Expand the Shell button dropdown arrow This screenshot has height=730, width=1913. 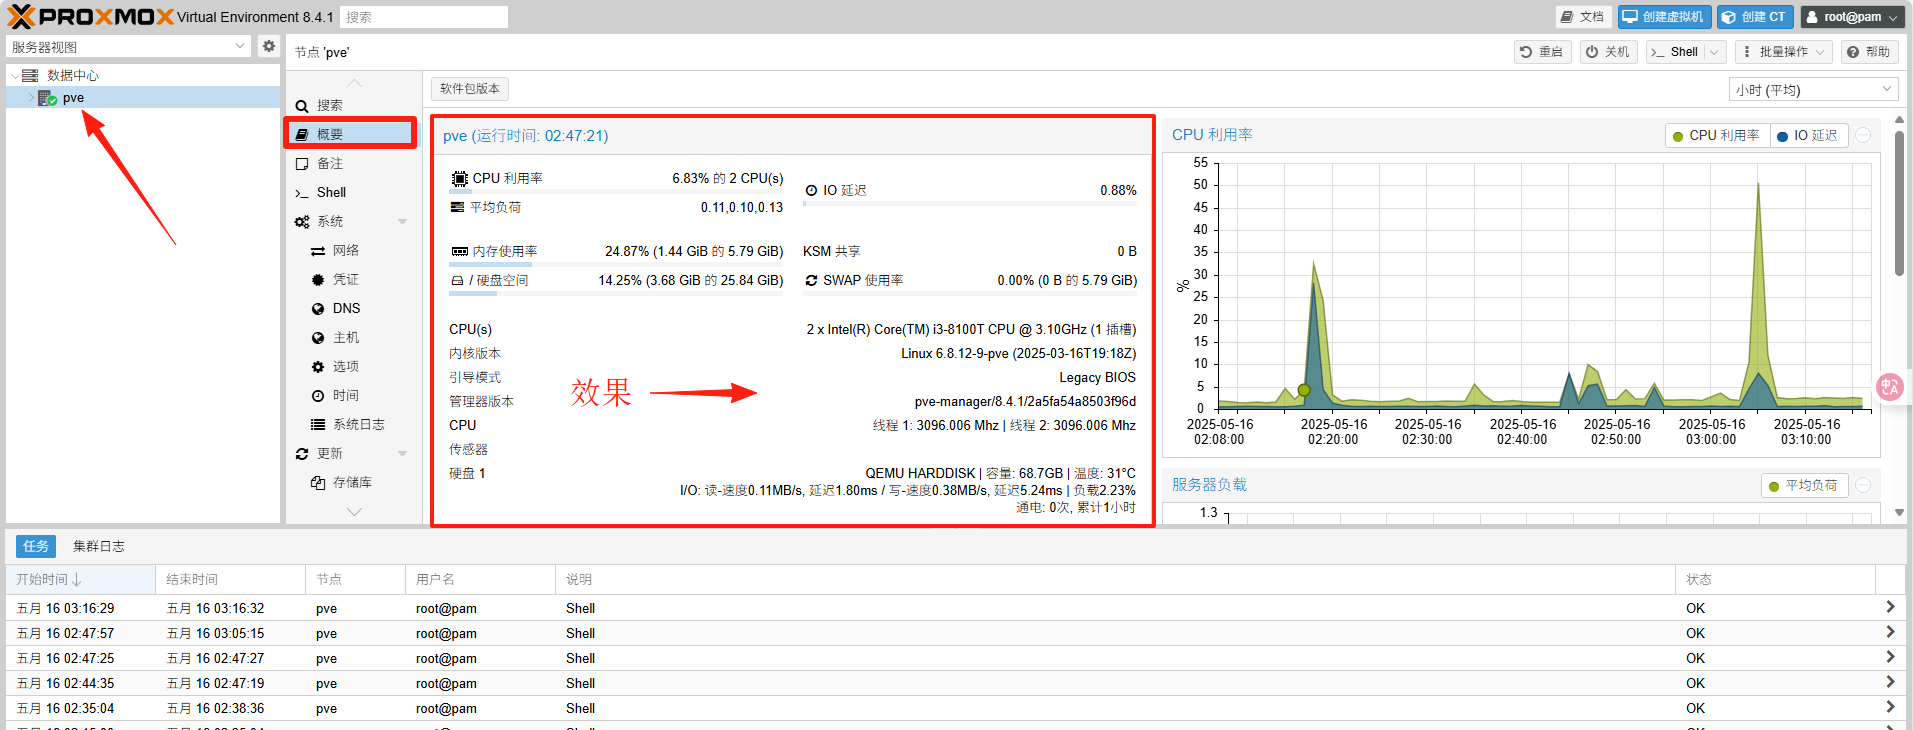point(1714,52)
